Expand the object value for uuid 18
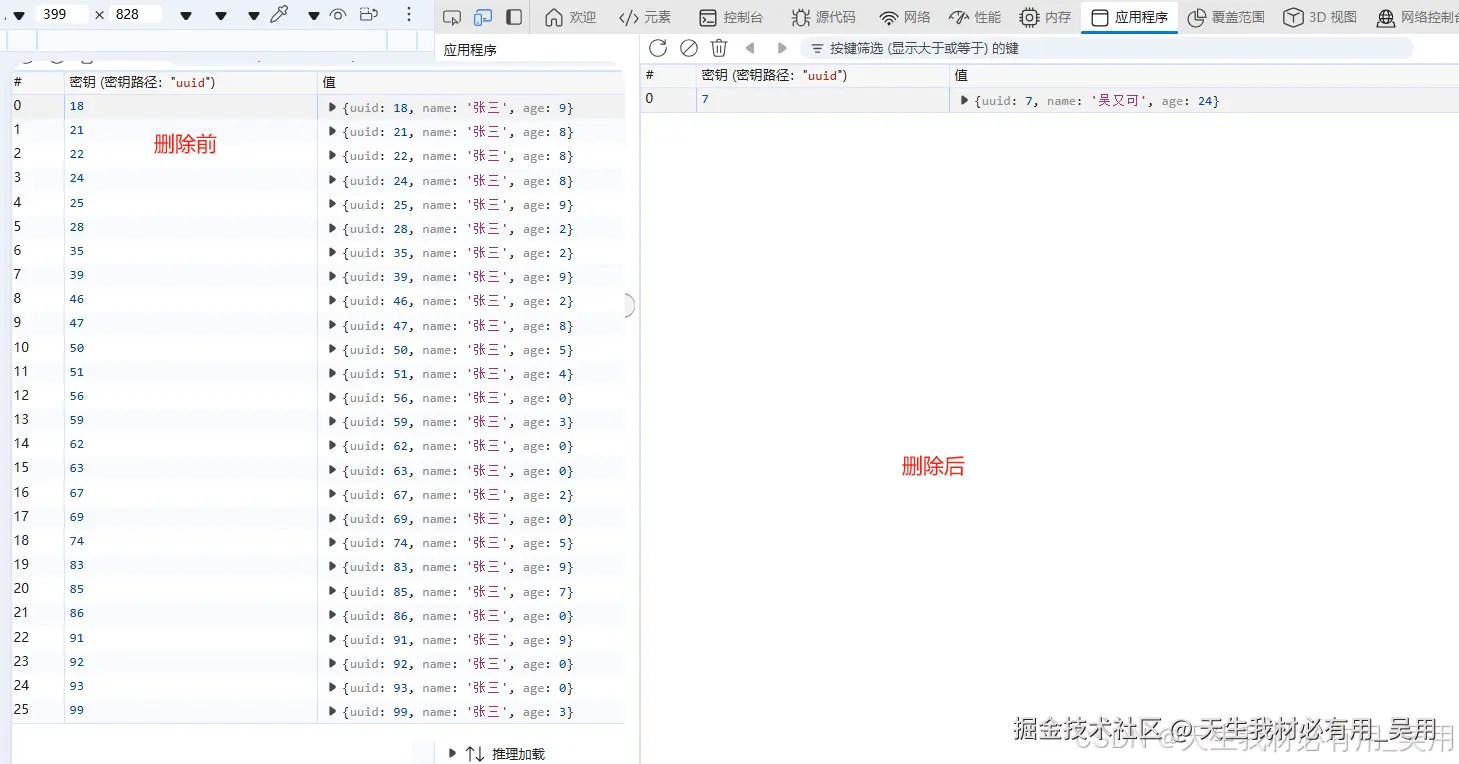This screenshot has width=1459, height=764. (333, 107)
